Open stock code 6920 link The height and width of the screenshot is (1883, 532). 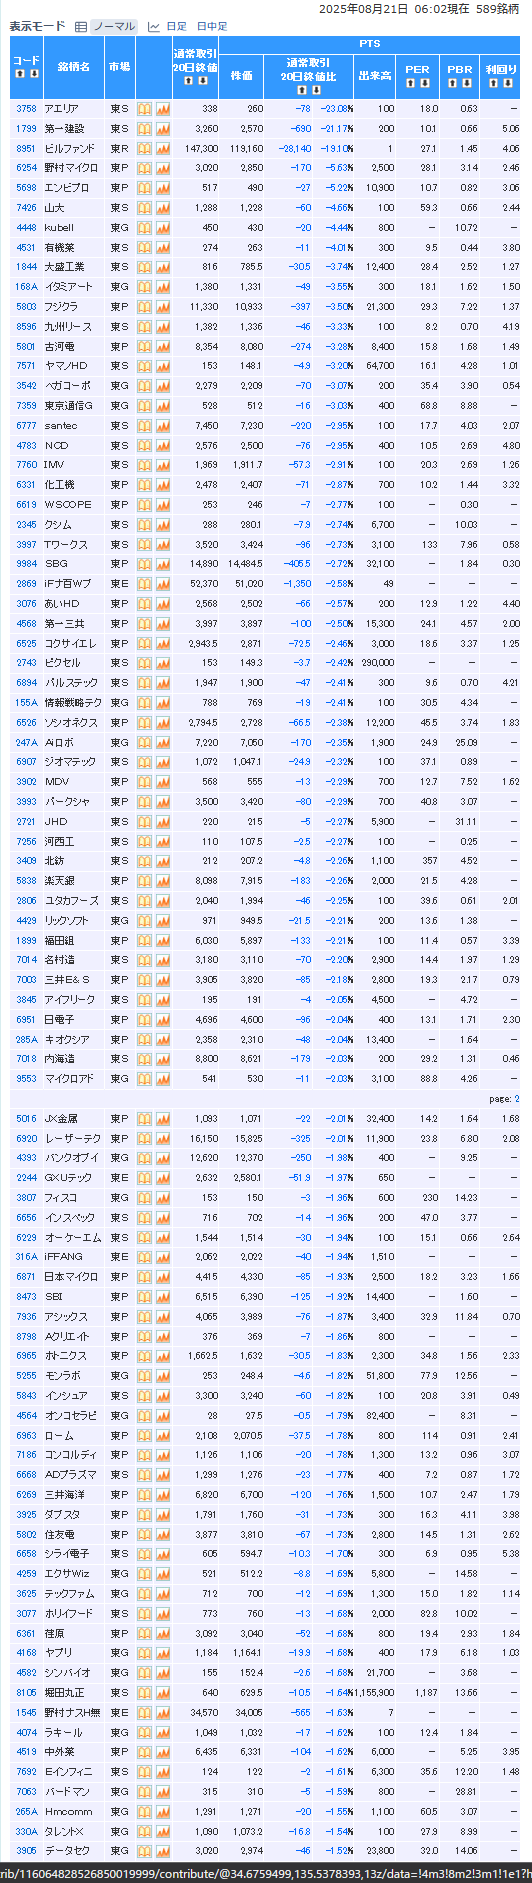[x=26, y=1139]
